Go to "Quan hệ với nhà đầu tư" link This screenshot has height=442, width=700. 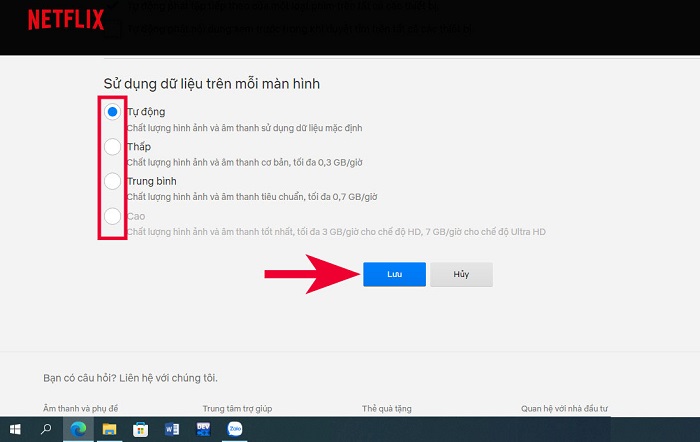(x=564, y=409)
